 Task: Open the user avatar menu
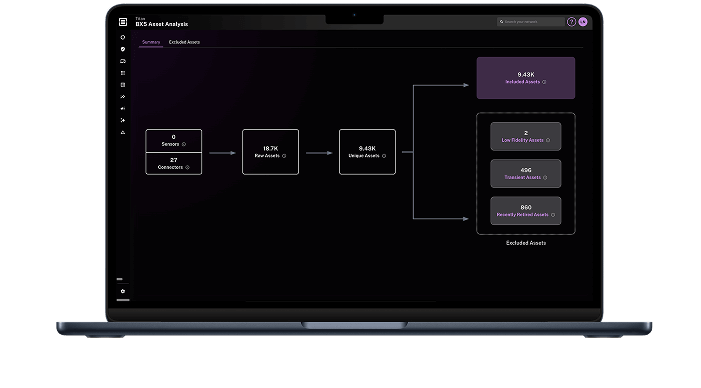583,22
